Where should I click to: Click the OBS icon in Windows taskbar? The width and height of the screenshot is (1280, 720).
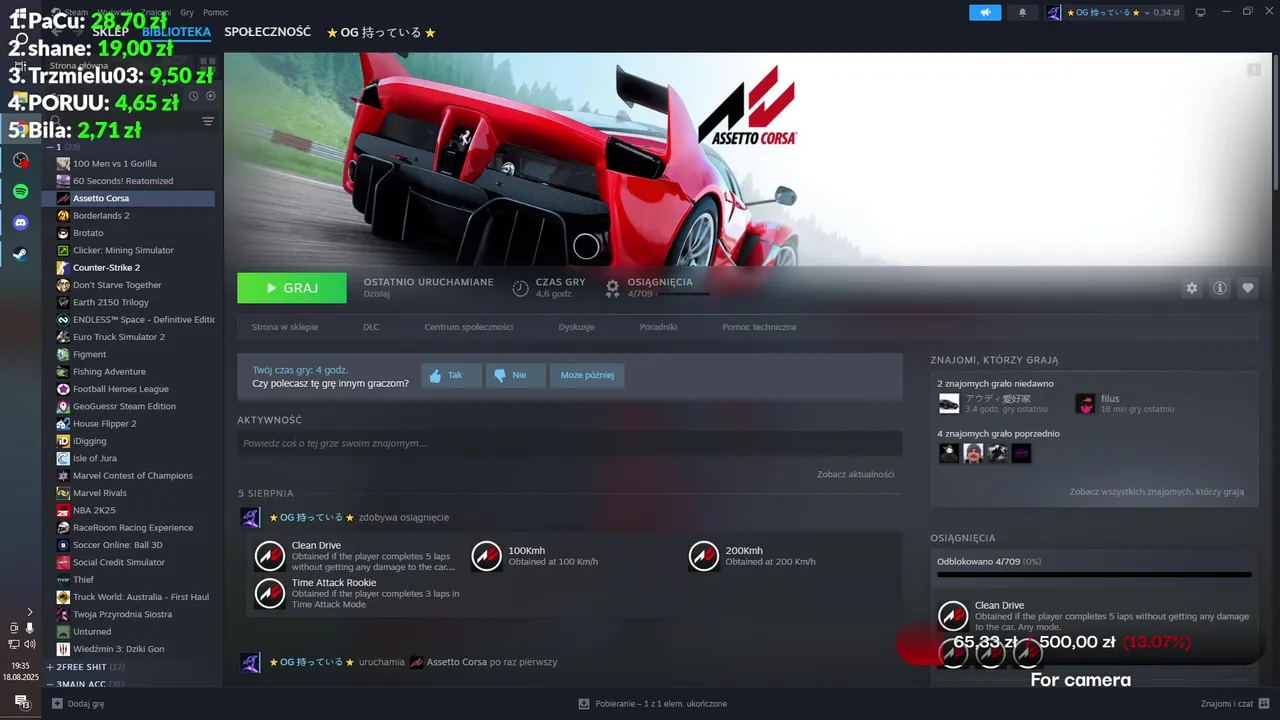(20, 160)
